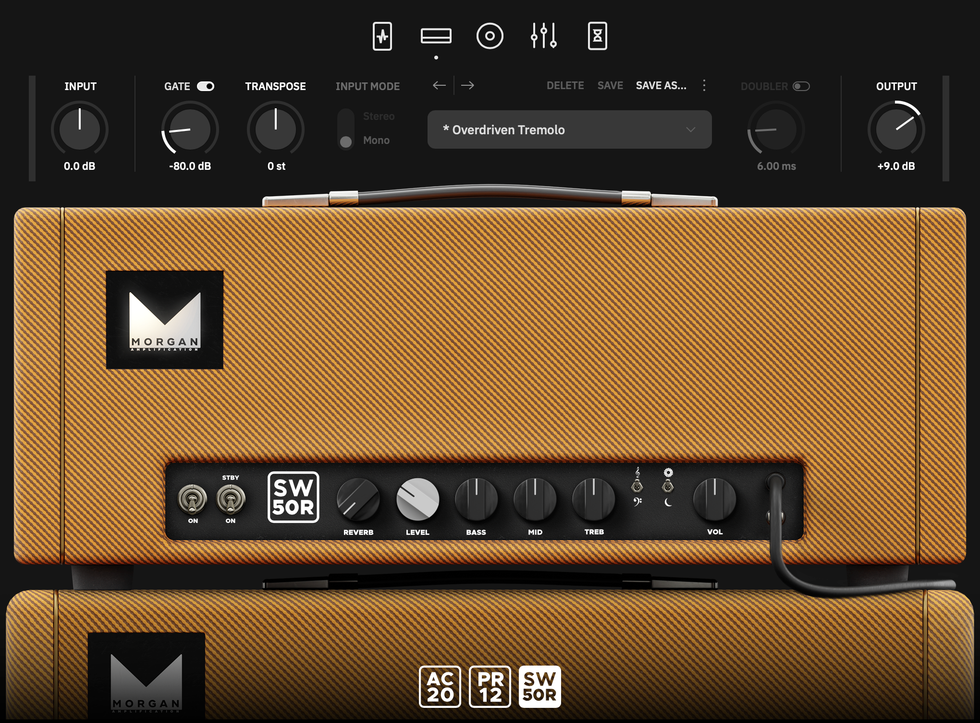980x723 pixels.
Task: Expand the Overdriven Tremolo preset dropdown
Action: [569, 130]
